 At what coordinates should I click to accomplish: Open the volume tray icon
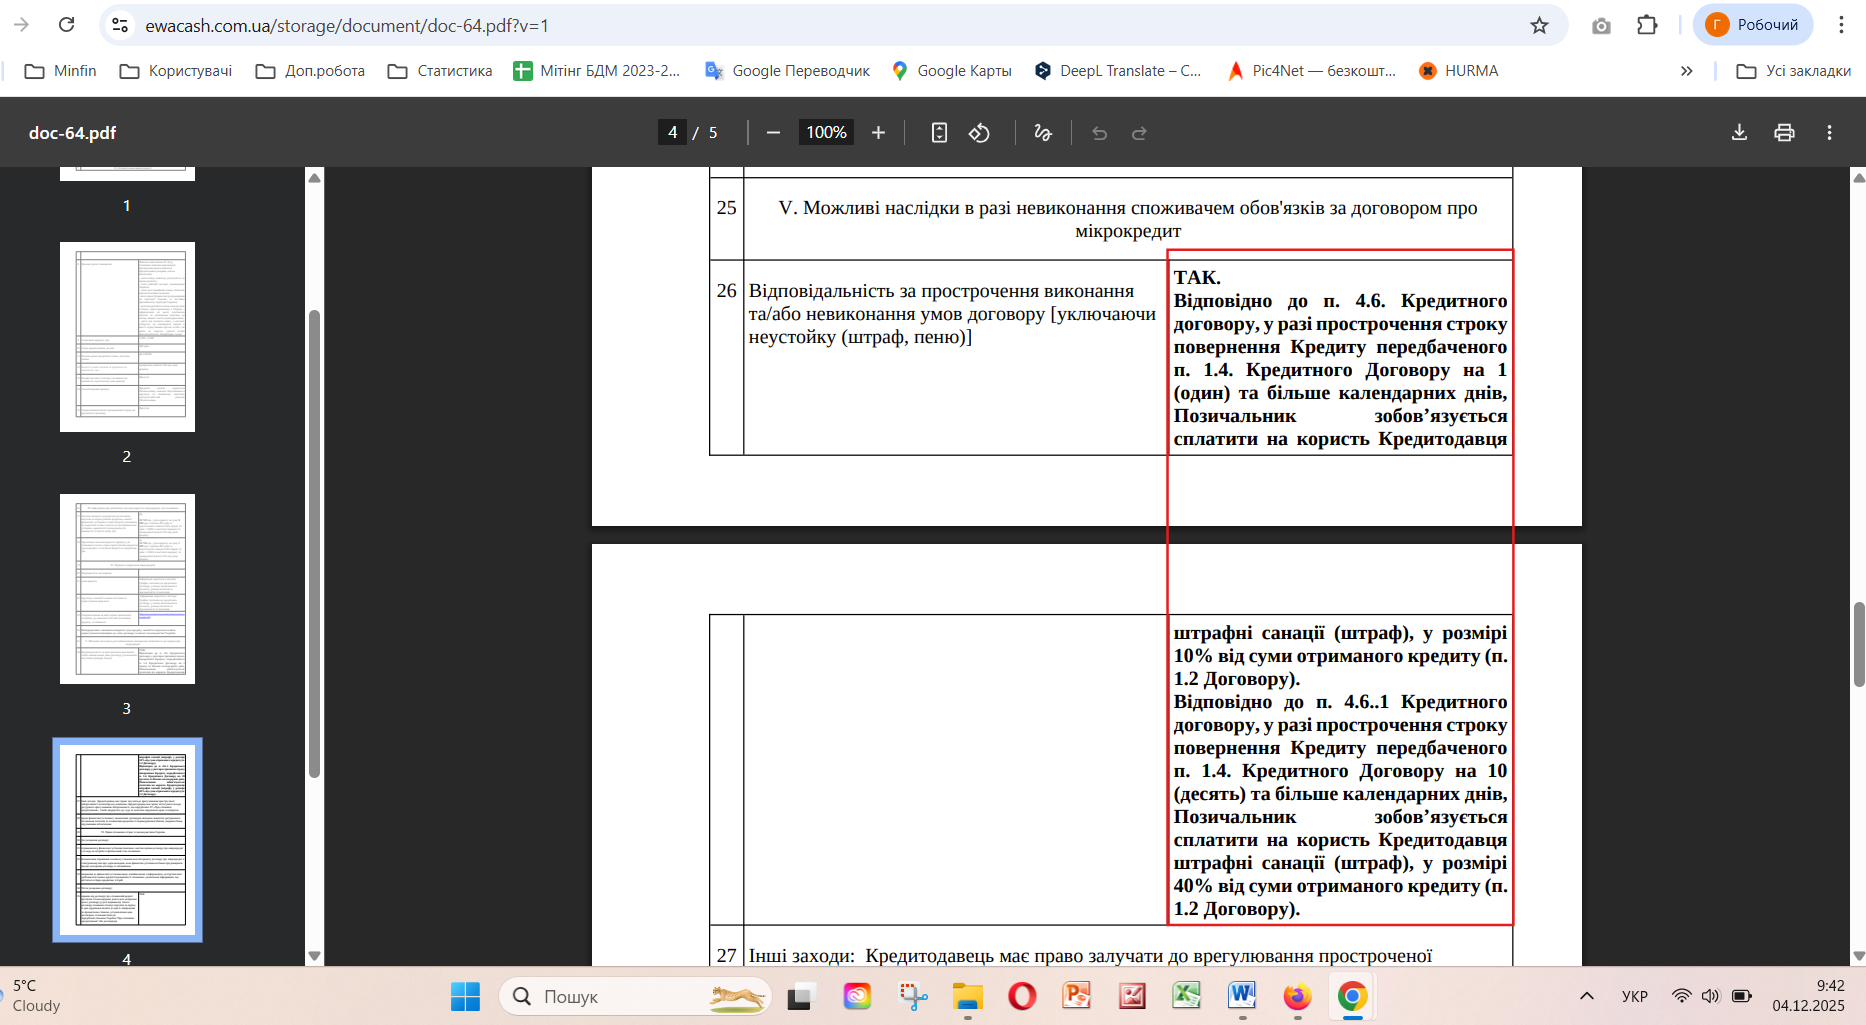click(x=1711, y=996)
